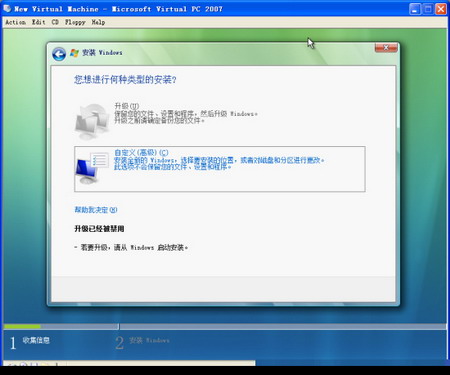Click the blue back arrow in setup
450x375 pixels.
click(59, 54)
